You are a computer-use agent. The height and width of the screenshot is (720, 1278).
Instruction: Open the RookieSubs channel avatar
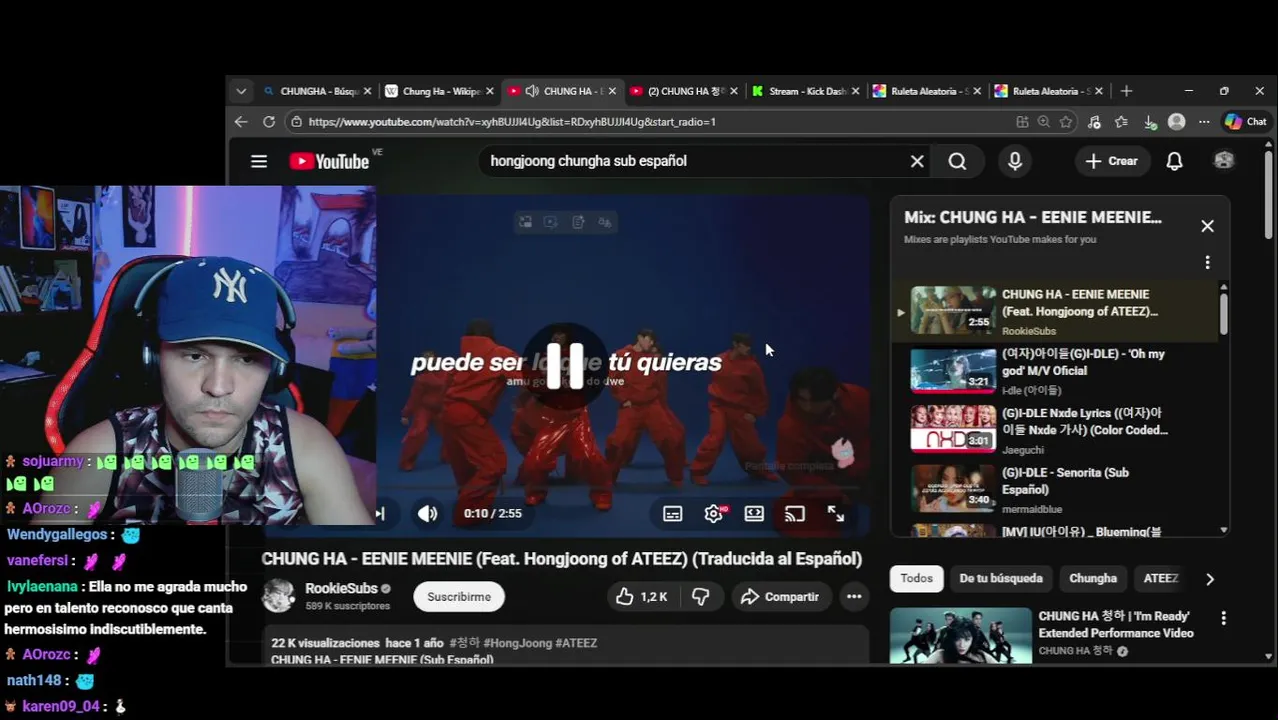pos(279,596)
